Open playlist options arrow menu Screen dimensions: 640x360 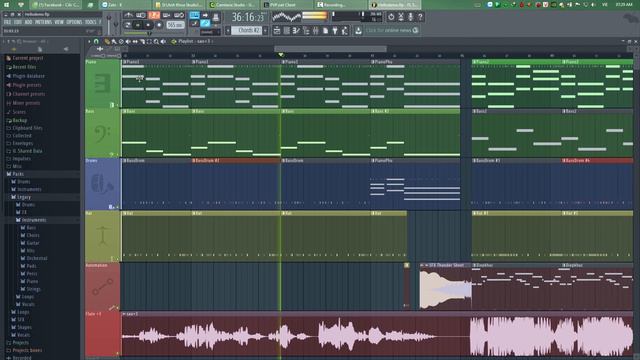pos(89,41)
